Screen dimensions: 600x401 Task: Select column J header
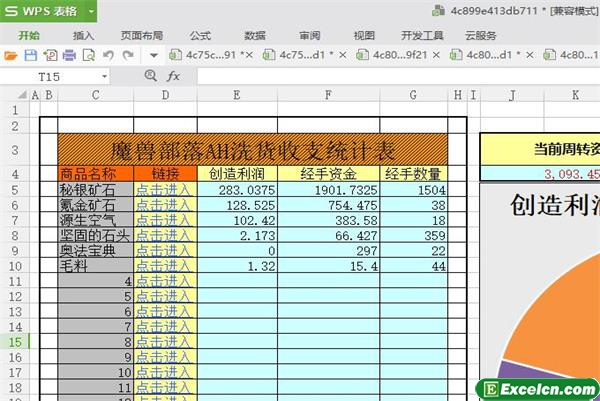(512, 95)
